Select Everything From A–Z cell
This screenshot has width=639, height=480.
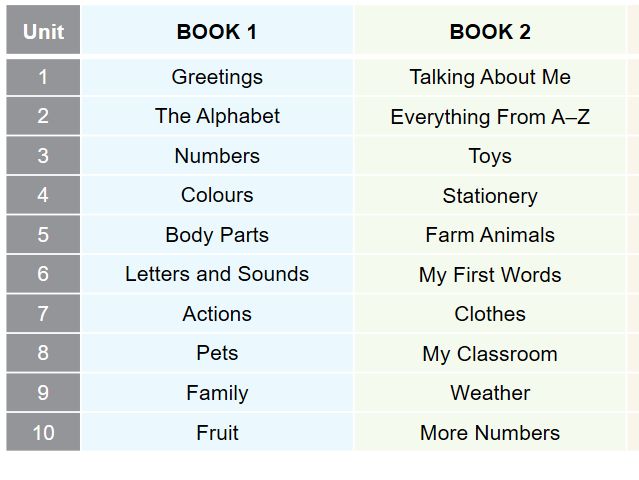tap(490, 117)
